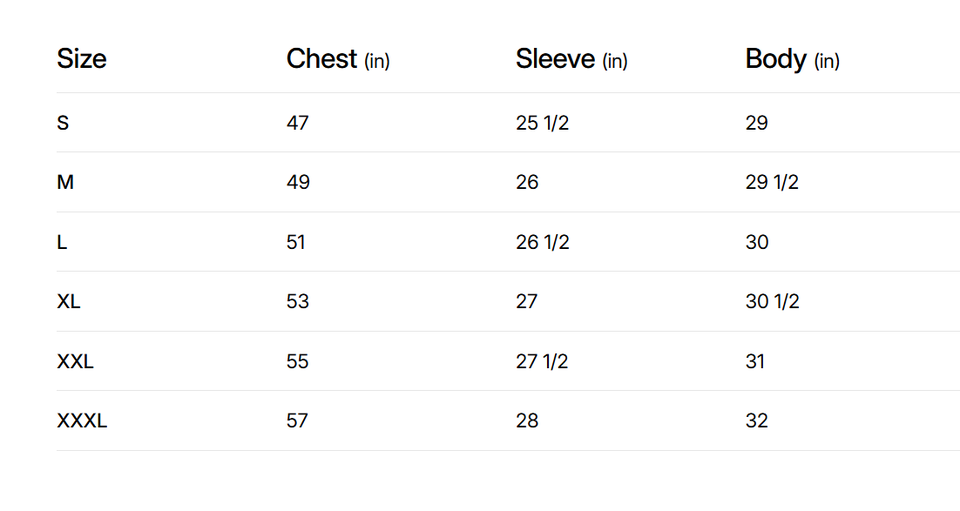The image size is (960, 511).
Task: Click sleeve value 28 in XXXL row
Action: click(527, 421)
